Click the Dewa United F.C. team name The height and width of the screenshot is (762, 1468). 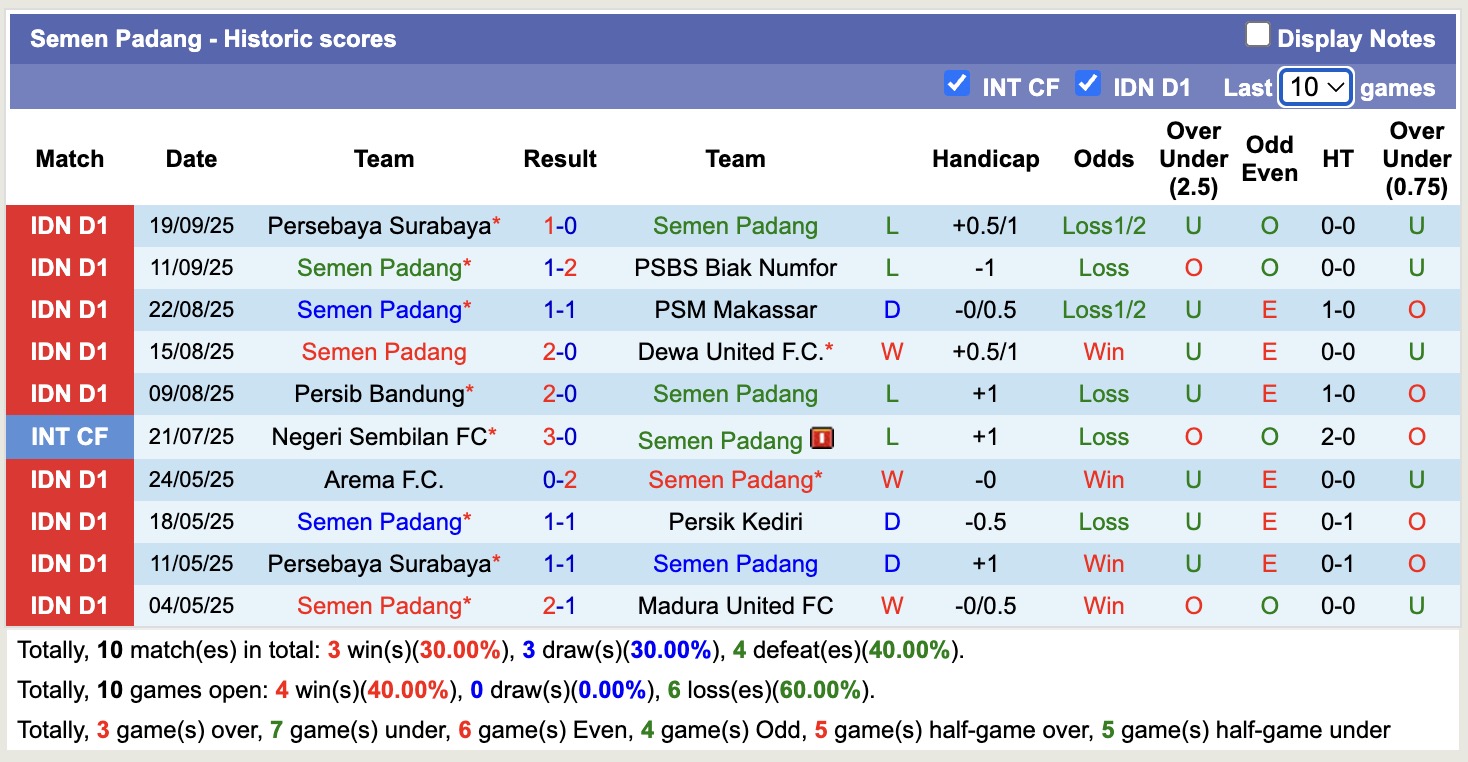pos(730,352)
